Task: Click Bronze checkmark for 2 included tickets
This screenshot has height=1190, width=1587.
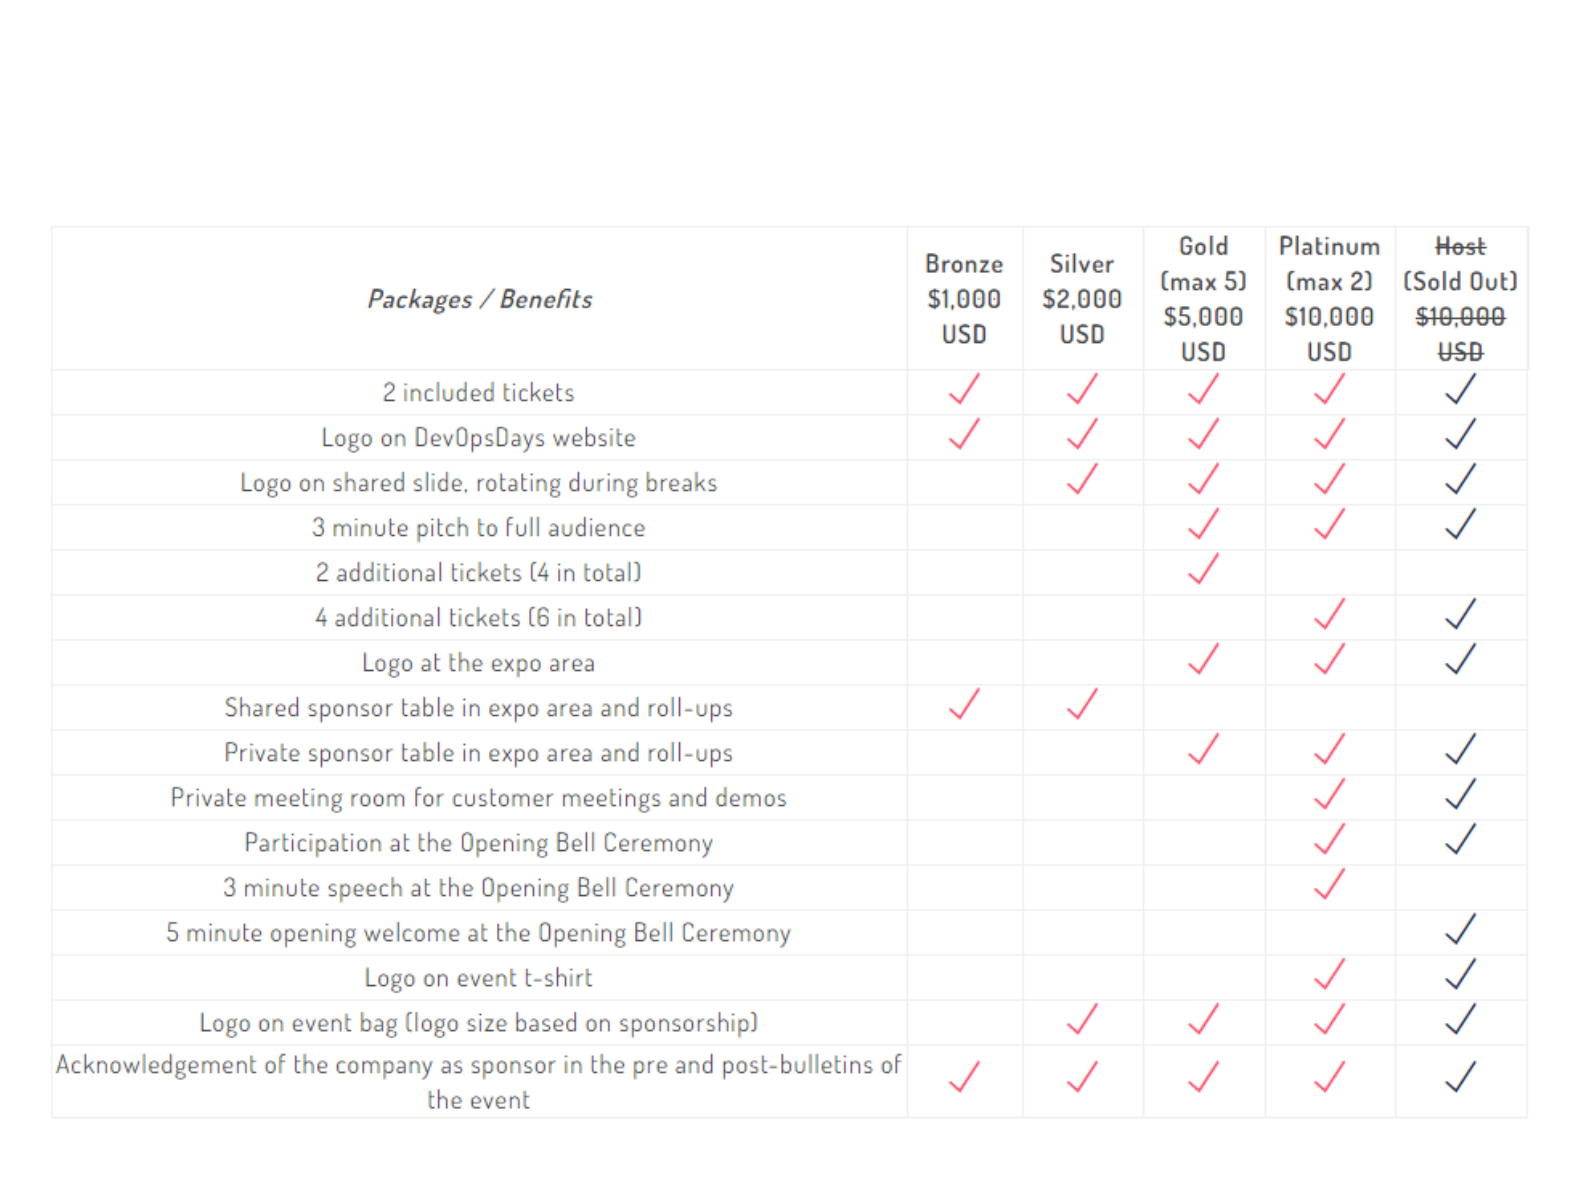Action: pos(964,389)
